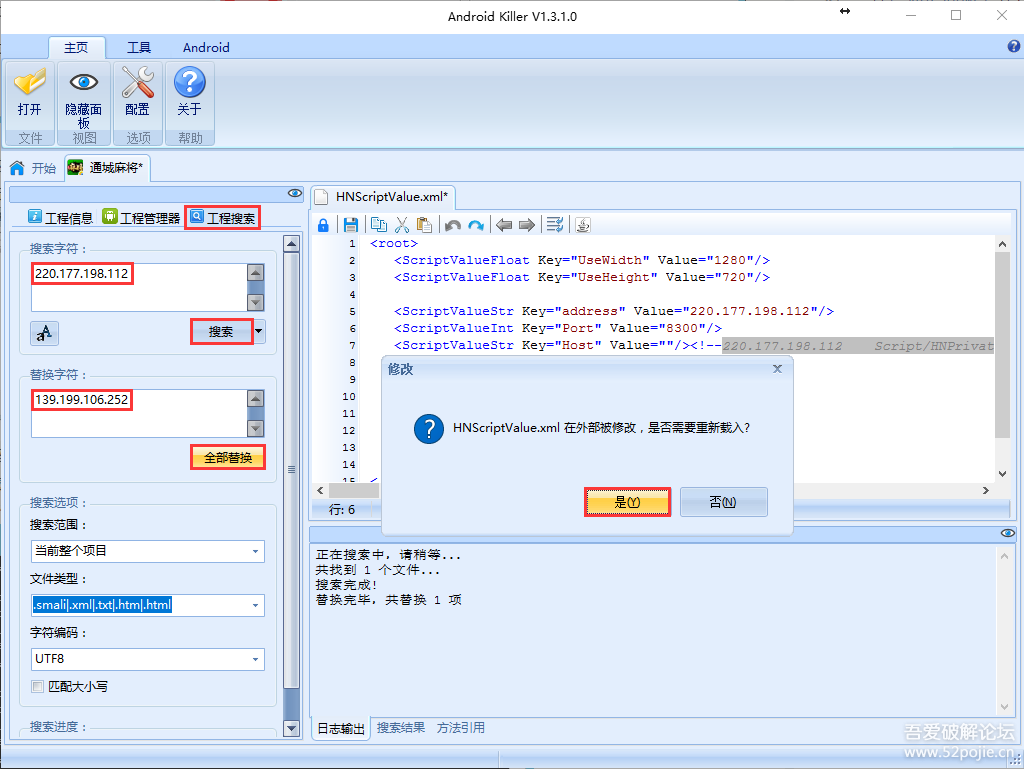Switch to 日志输出 output tab
The image size is (1024, 769).
click(341, 728)
